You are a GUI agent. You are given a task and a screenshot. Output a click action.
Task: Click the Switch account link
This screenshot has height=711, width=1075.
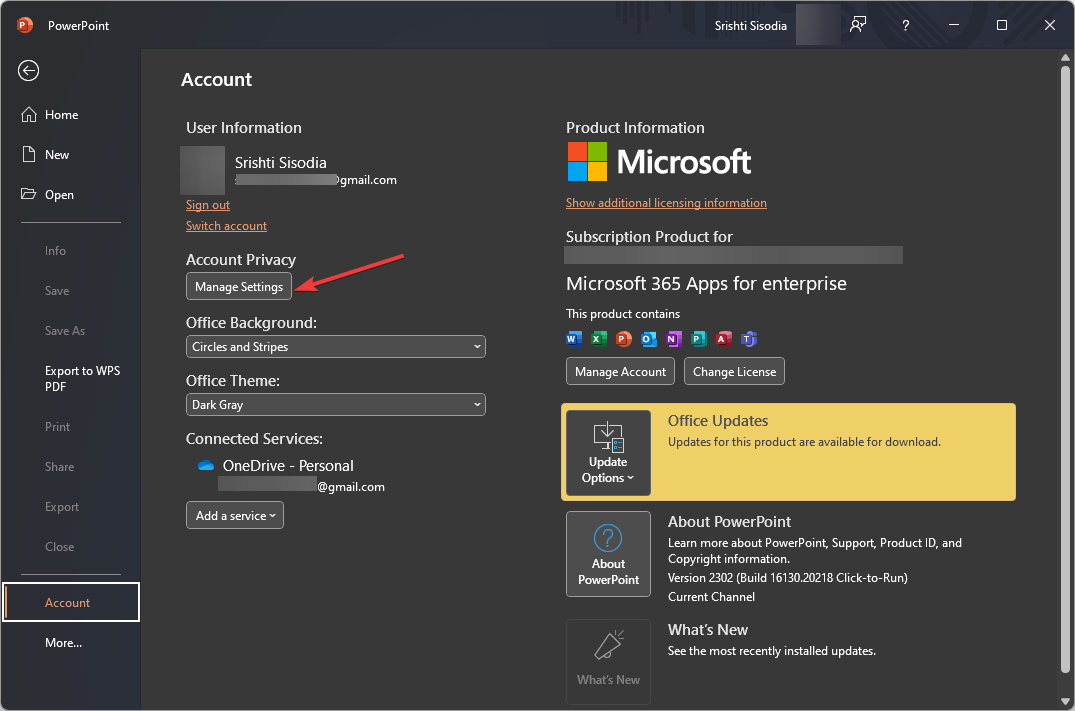click(x=226, y=226)
